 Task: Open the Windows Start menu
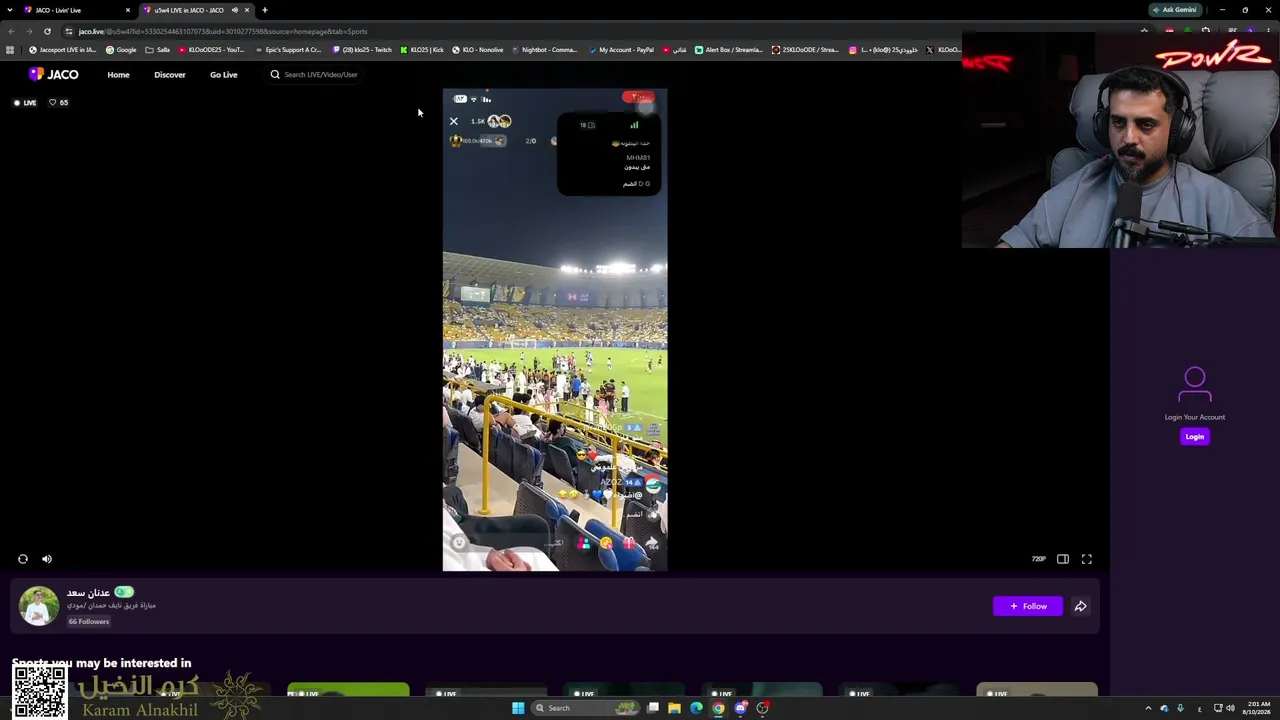click(518, 708)
